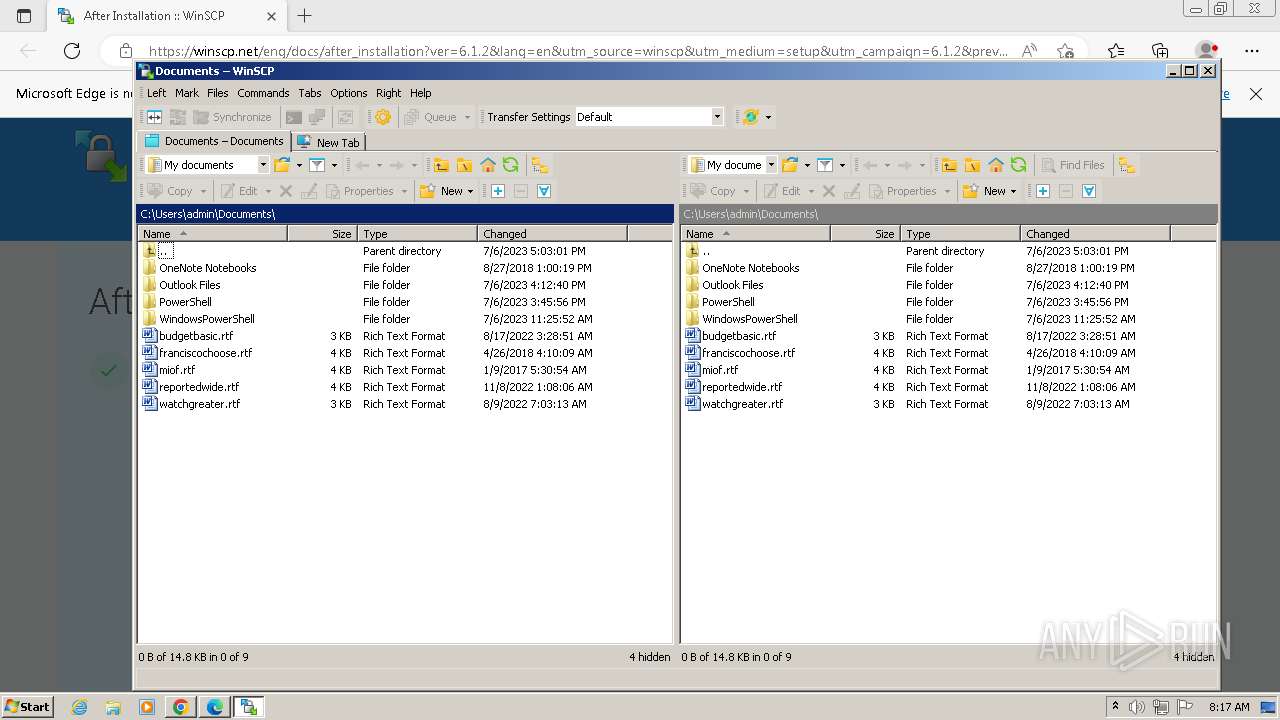Viewport: 1280px width, 720px height.
Task: Click Internet Explorer icon in the taskbar
Action: tap(80, 707)
